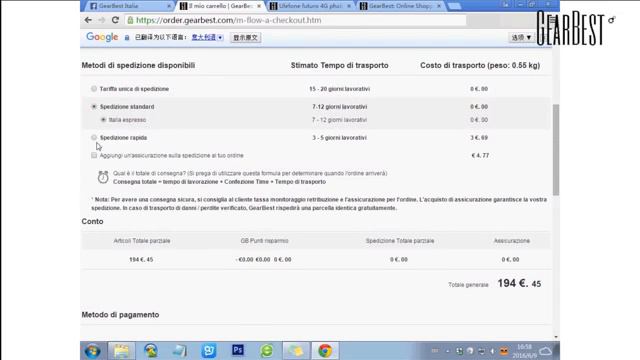Close the GearBest Online Shopping tab
The height and width of the screenshot is (360, 640).
click(439, 6)
